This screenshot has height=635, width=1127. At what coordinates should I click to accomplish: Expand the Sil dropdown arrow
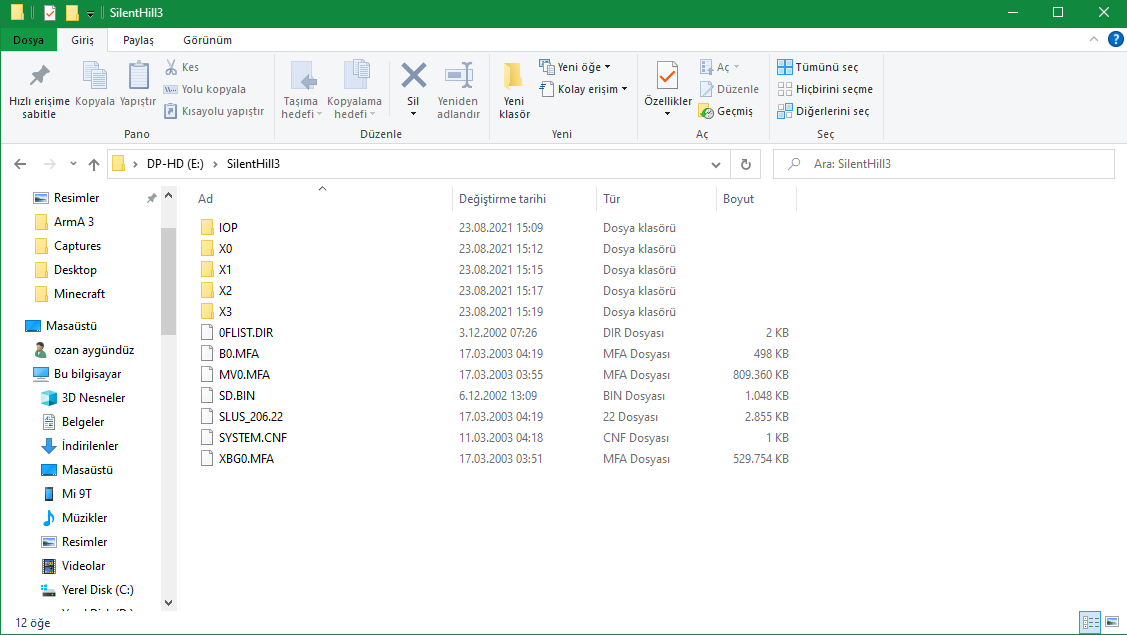(413, 114)
